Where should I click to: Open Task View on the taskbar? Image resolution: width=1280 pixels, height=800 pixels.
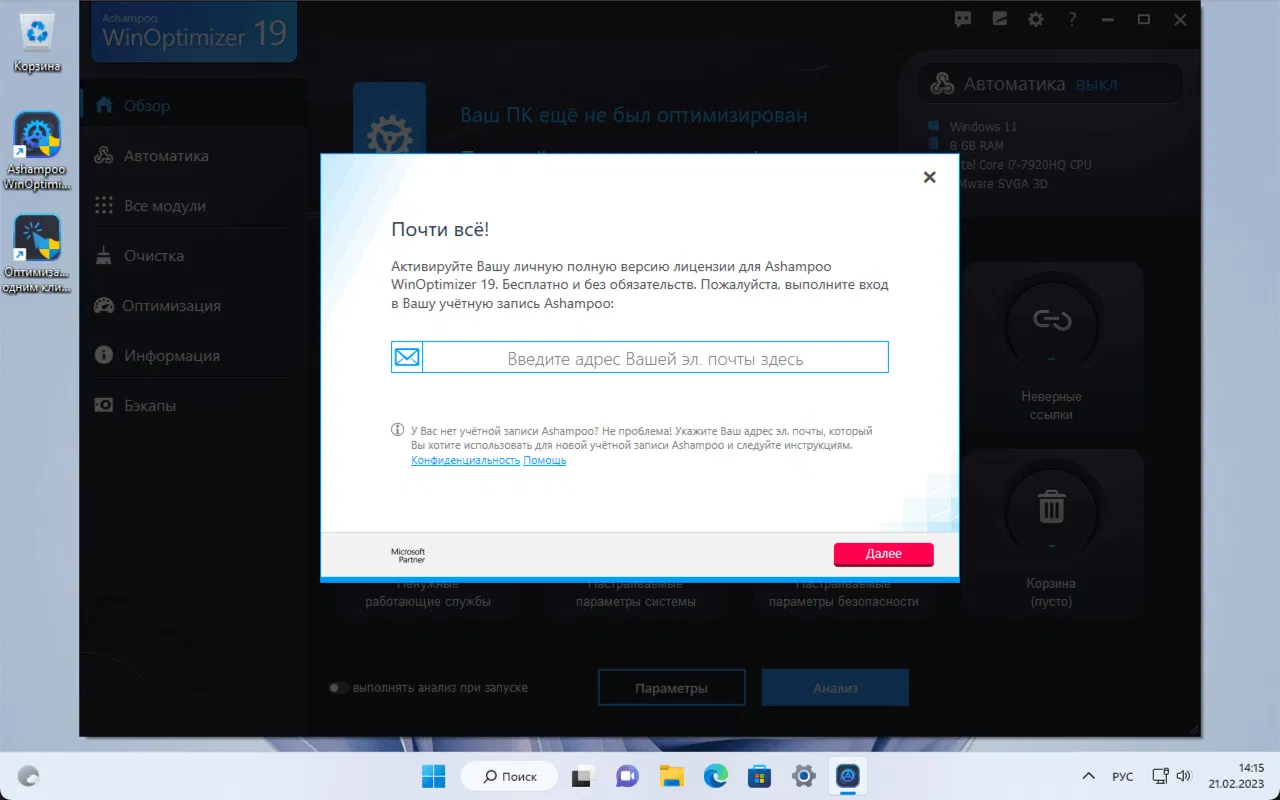(x=582, y=776)
